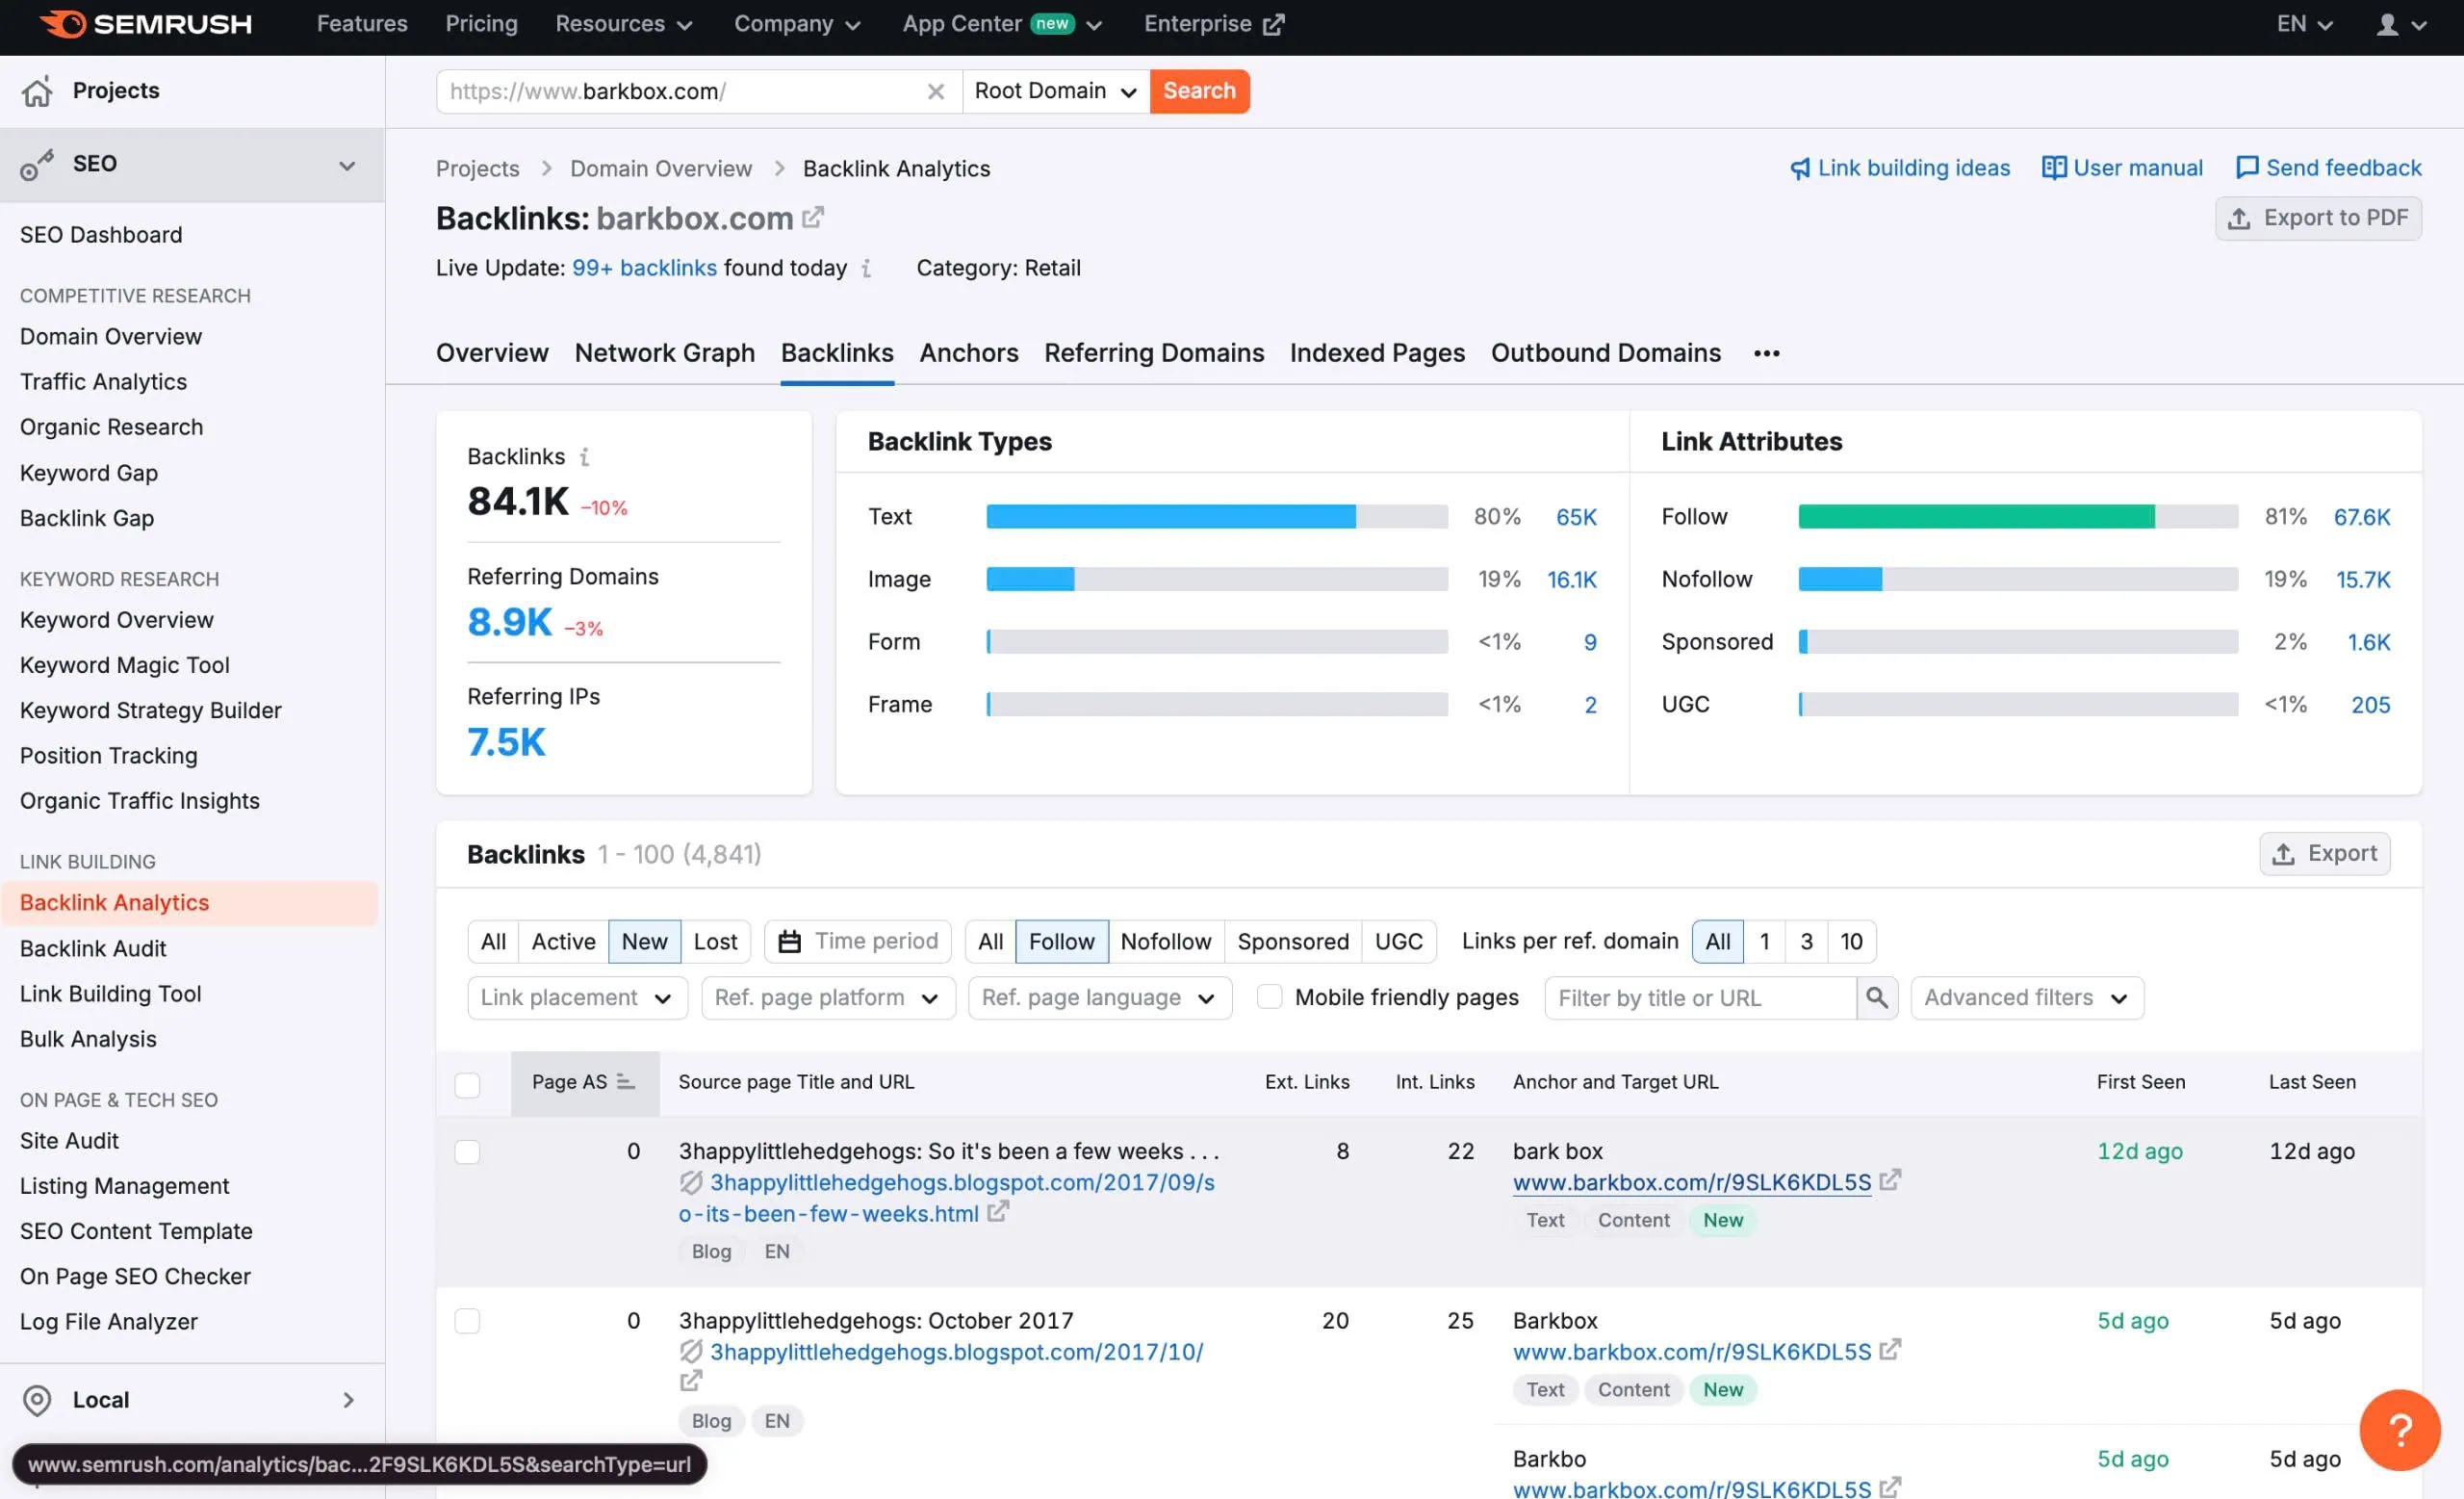This screenshot has height=1499, width=2464.
Task: Open the Enterprise external link icon
Action: [1272, 24]
